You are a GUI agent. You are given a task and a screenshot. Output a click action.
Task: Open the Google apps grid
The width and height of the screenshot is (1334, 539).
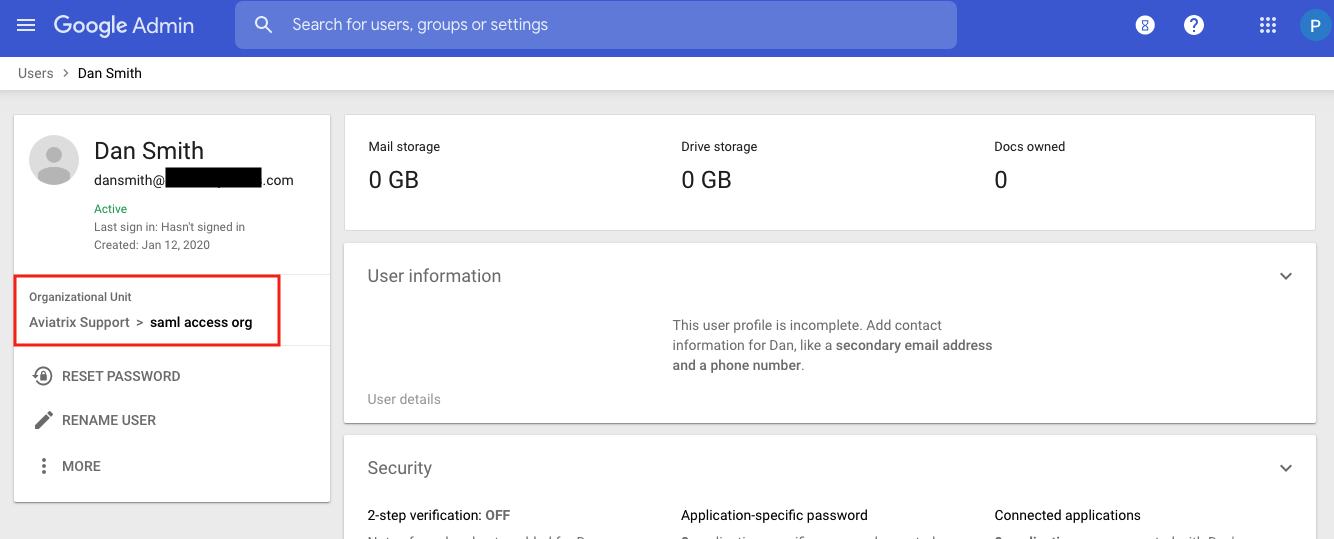pos(1268,26)
